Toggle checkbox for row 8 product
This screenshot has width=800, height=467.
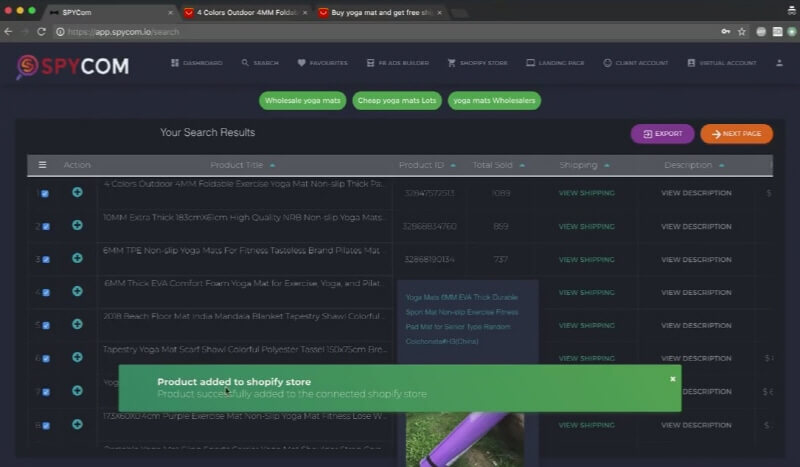point(46,425)
